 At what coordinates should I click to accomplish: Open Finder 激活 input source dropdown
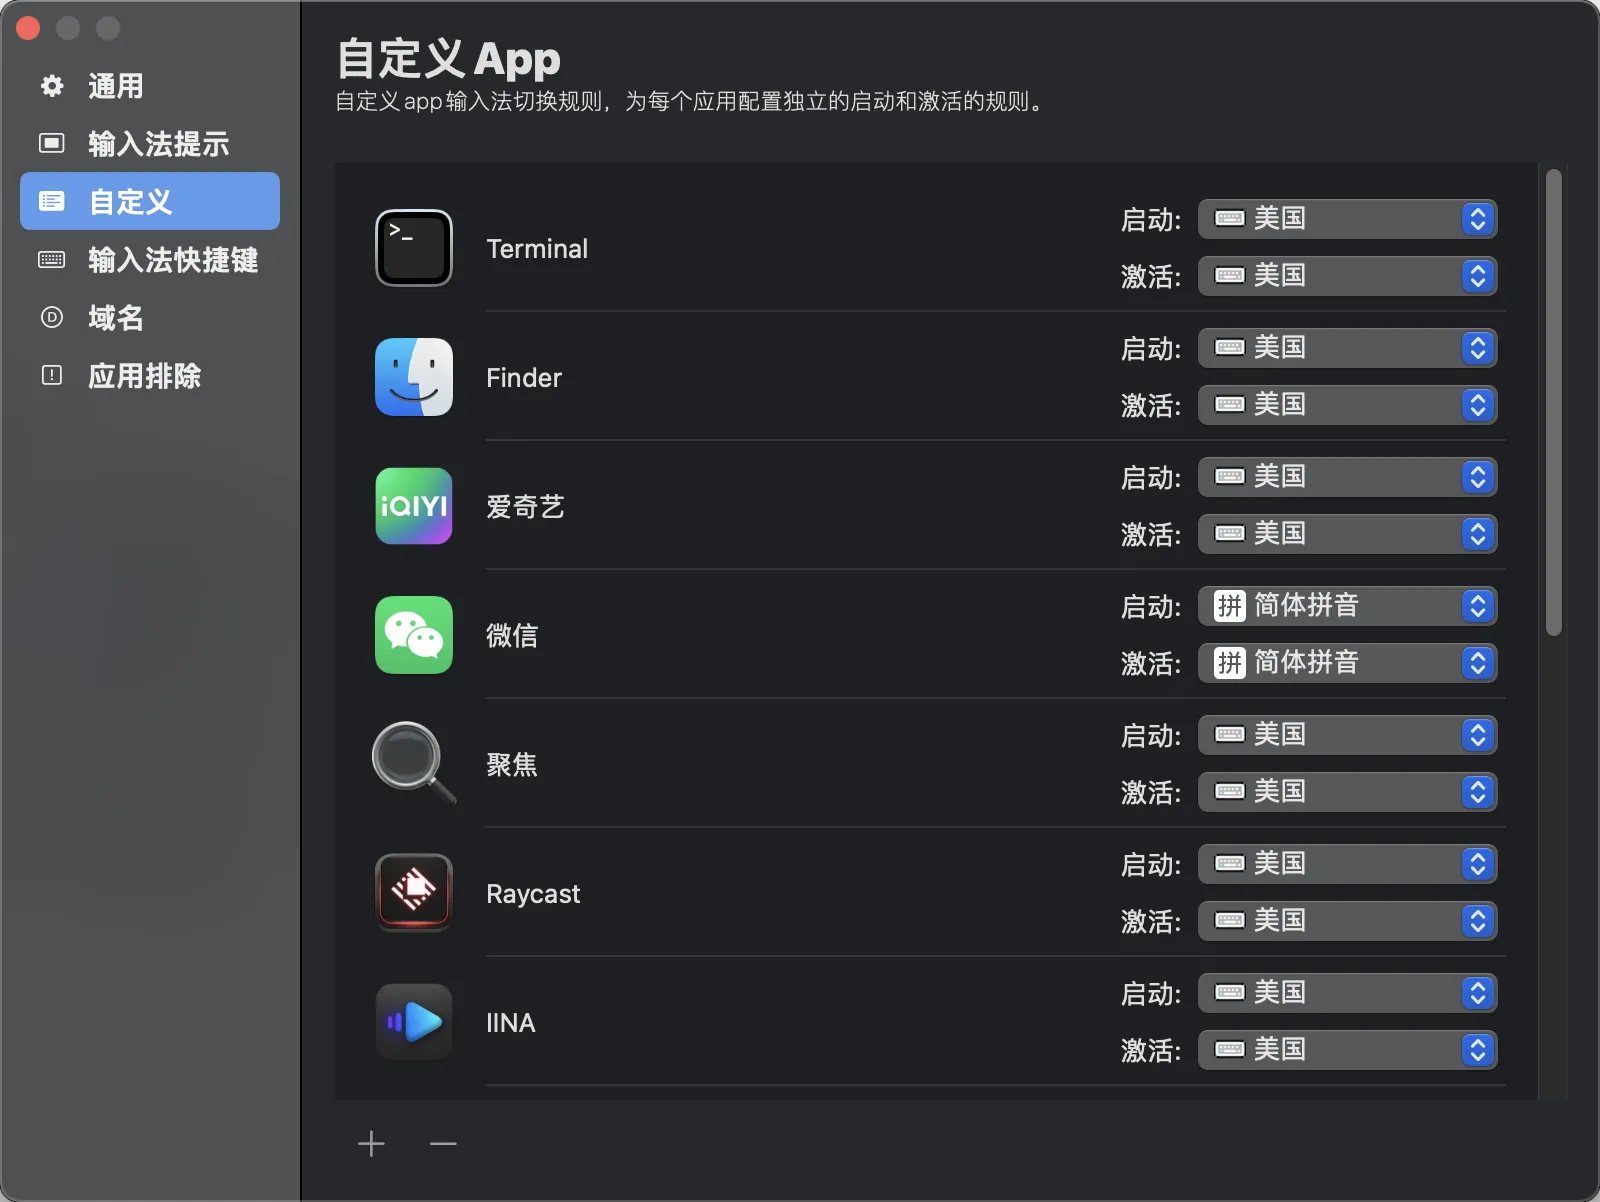click(1346, 405)
